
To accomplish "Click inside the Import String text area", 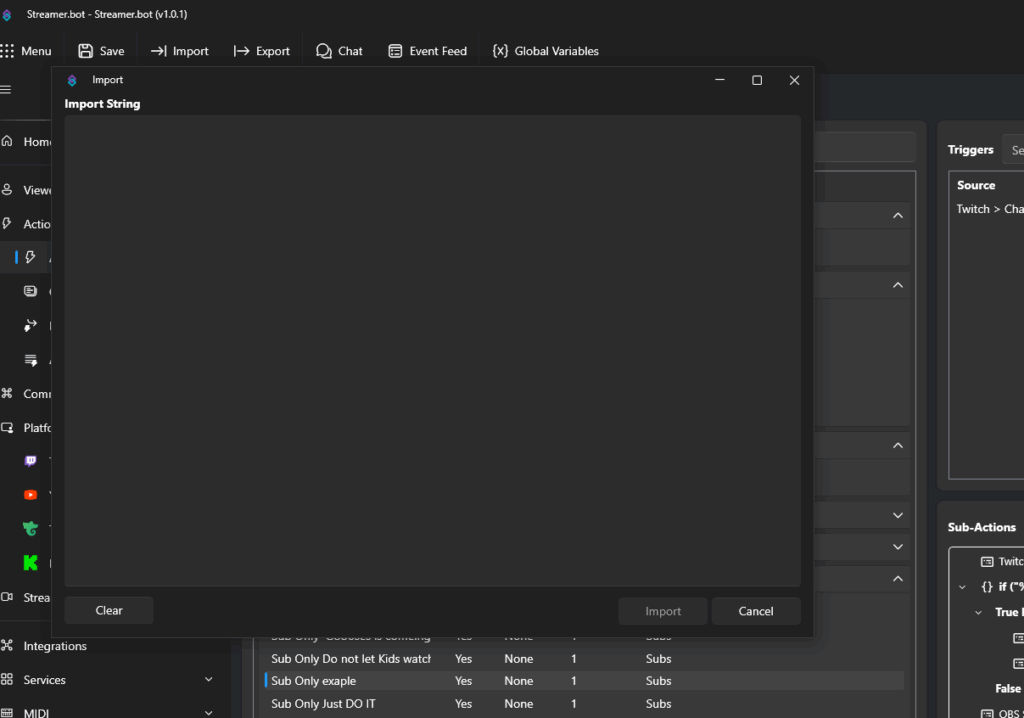I will pyautogui.click(x=432, y=350).
